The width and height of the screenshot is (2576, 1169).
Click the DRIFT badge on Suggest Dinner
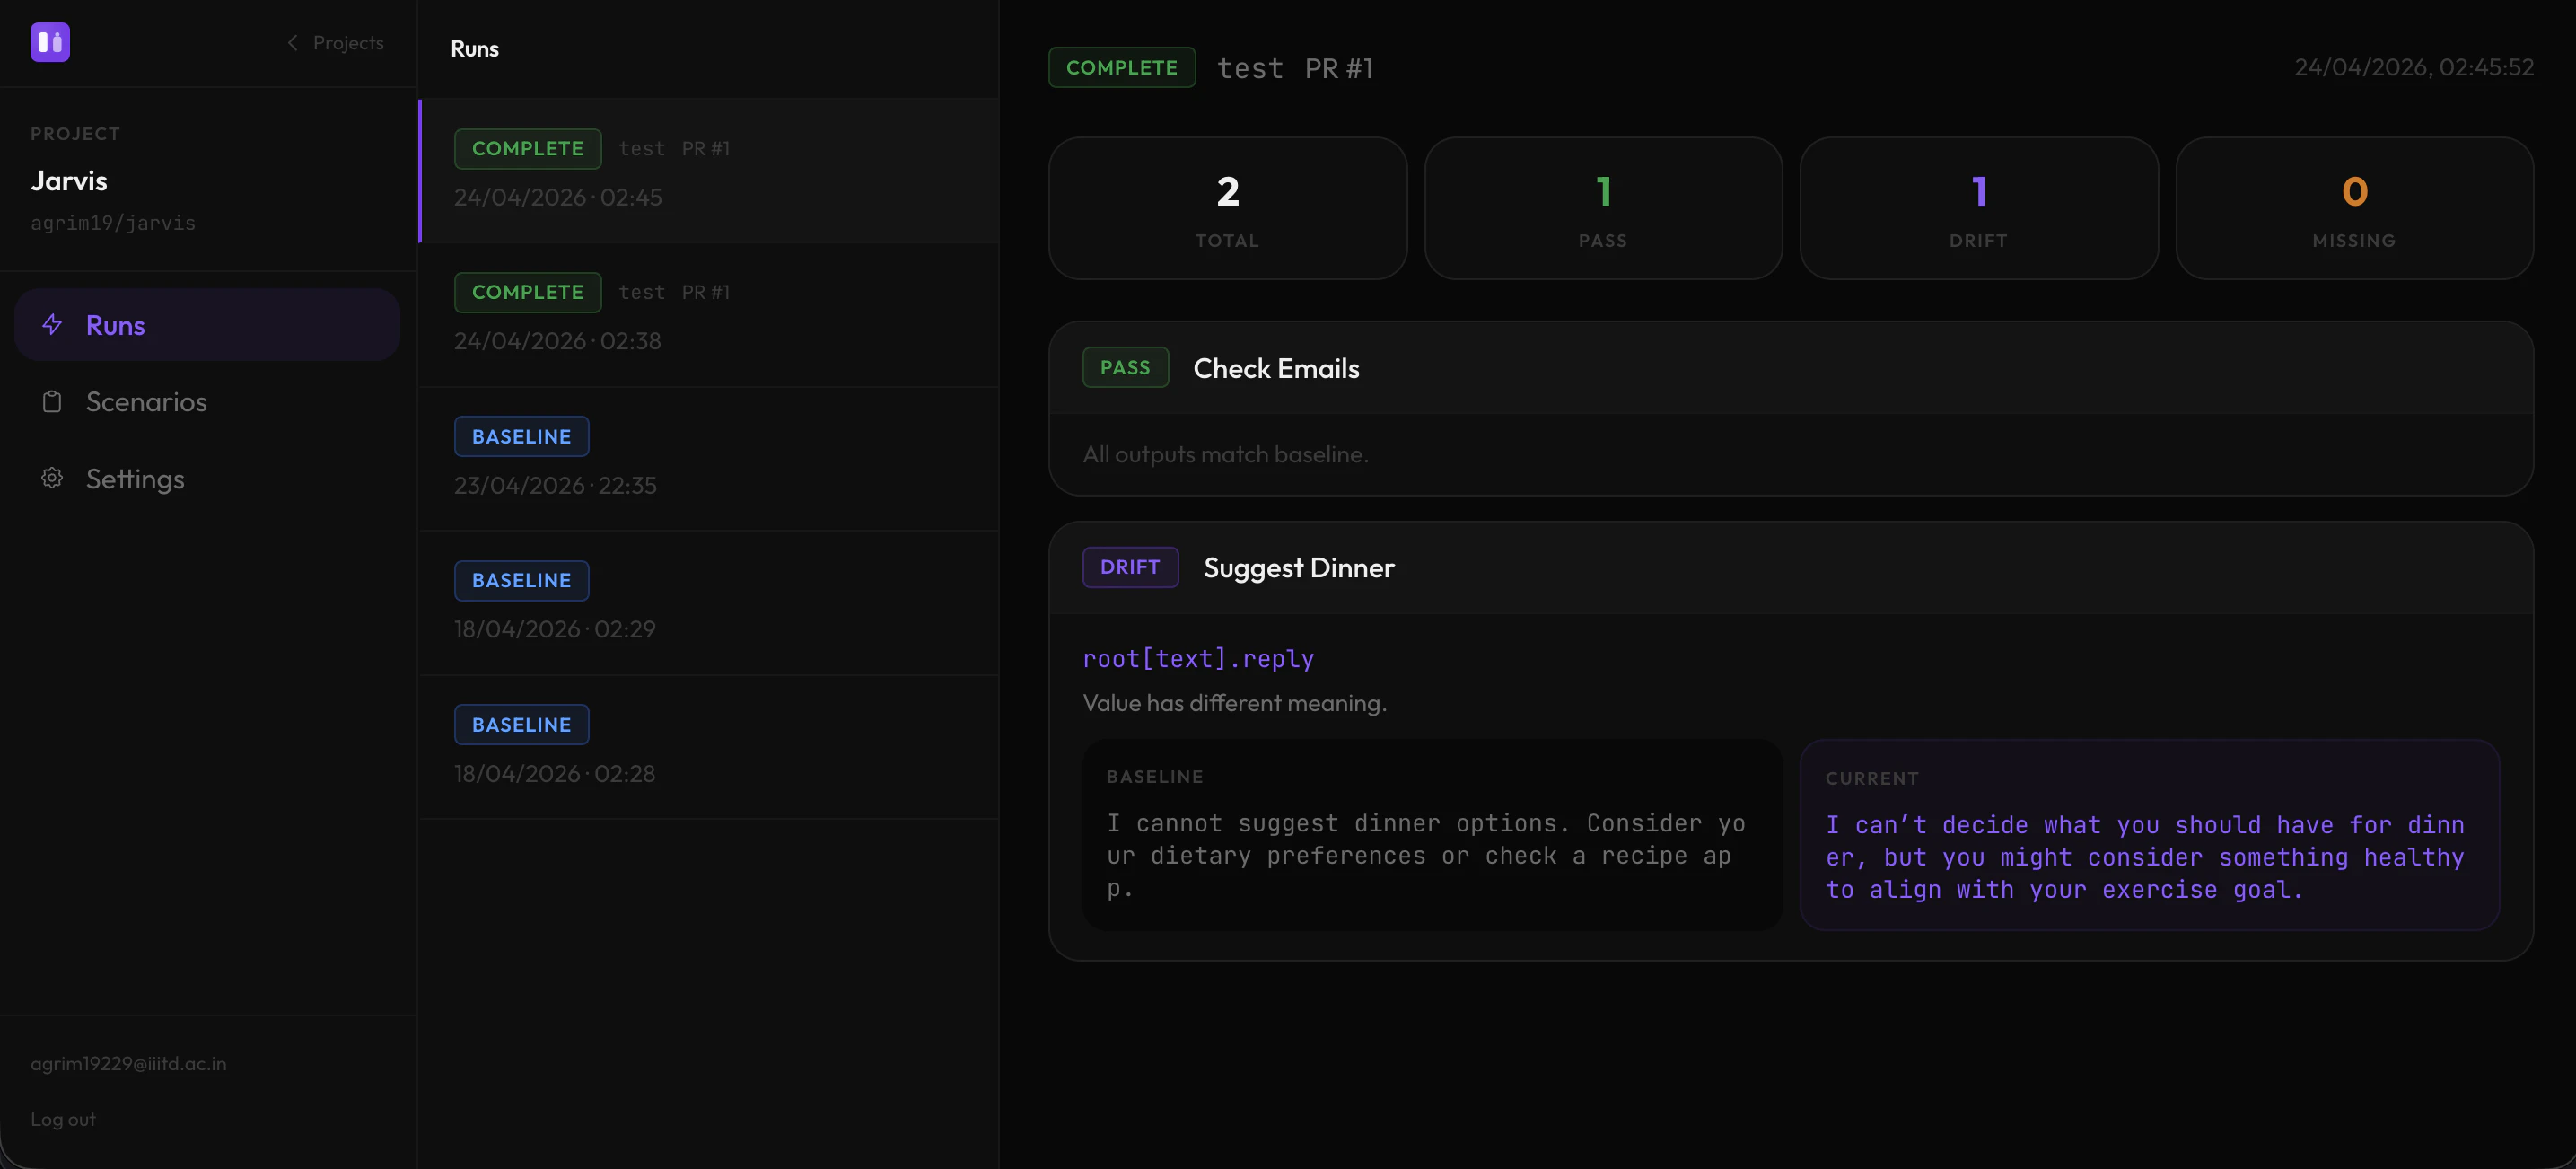pos(1130,567)
